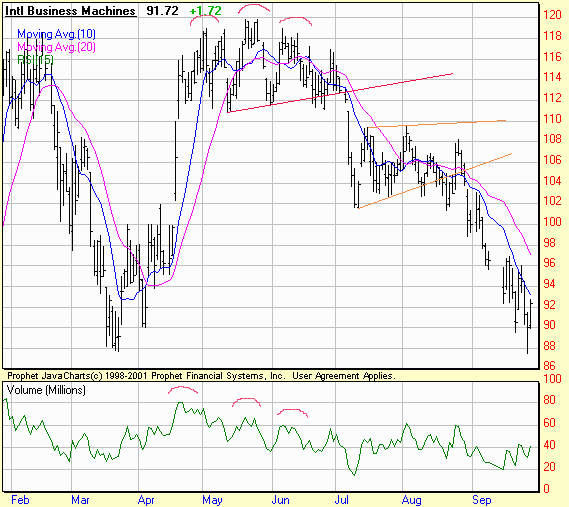The image size is (569, 507).
Task: Click the 110 price axis label
Action: click(552, 119)
